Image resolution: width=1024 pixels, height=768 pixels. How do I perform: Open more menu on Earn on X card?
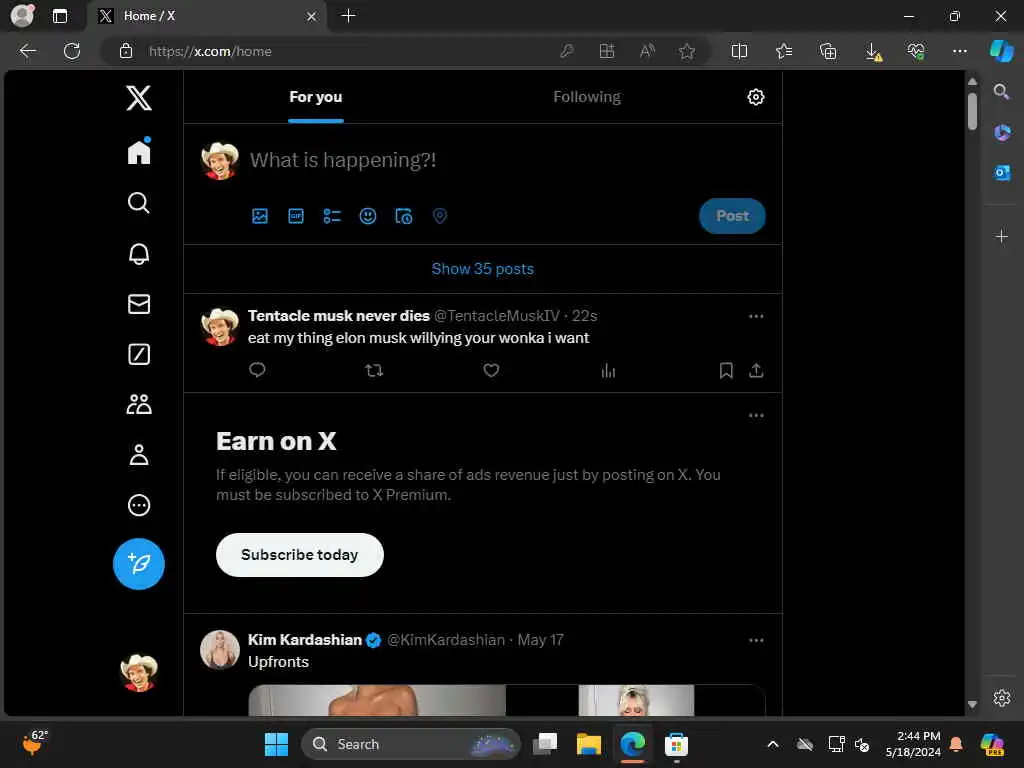pyautogui.click(x=756, y=415)
